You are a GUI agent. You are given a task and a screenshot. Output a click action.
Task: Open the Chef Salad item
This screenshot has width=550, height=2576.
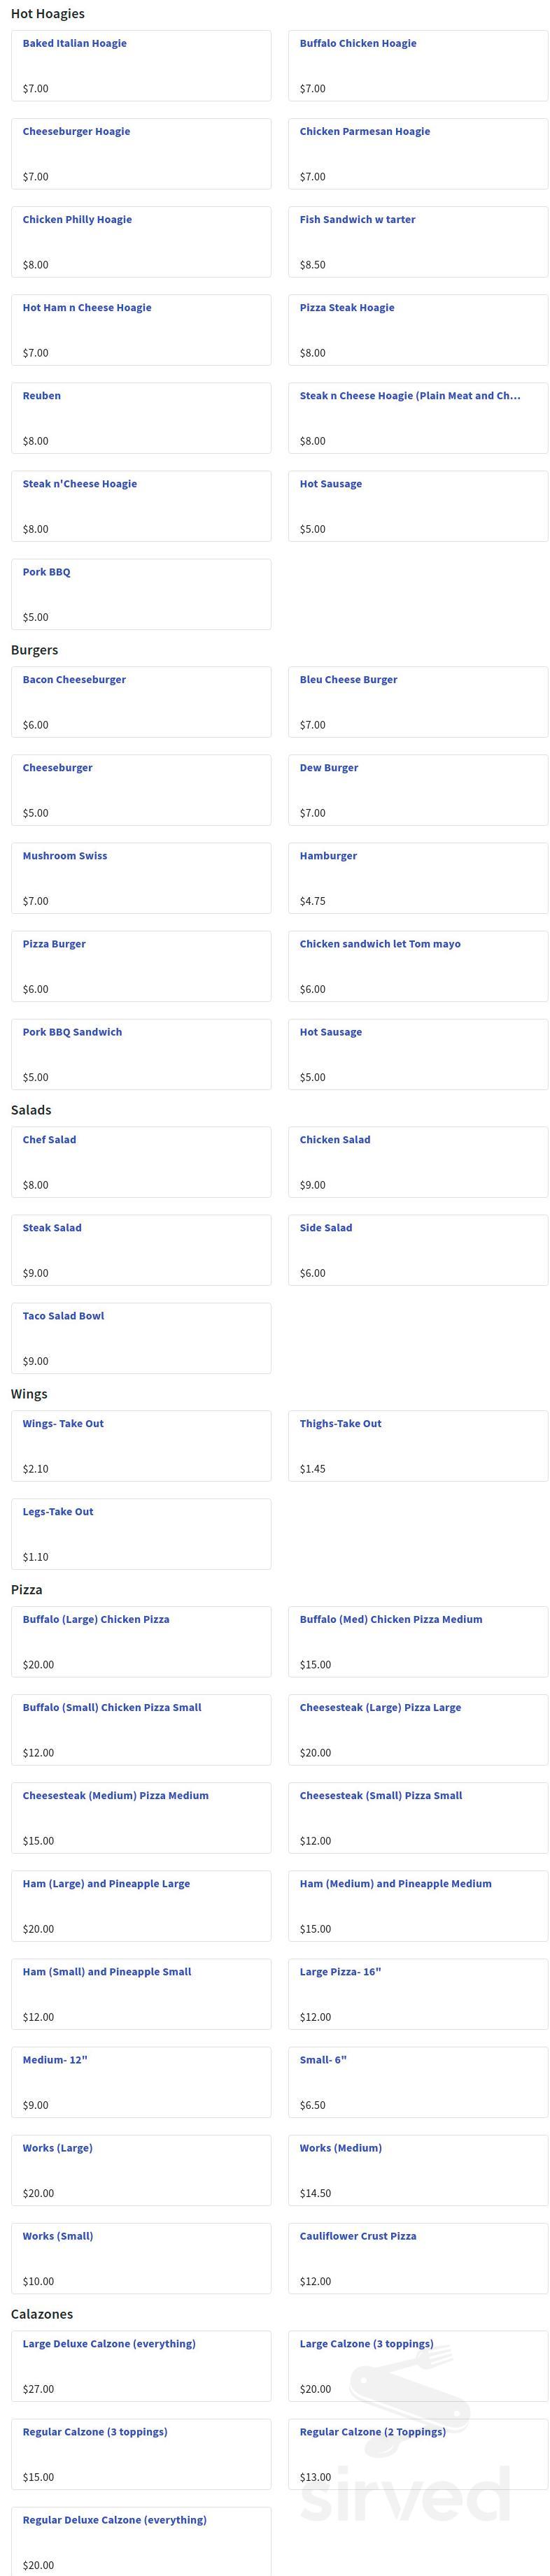click(141, 1161)
